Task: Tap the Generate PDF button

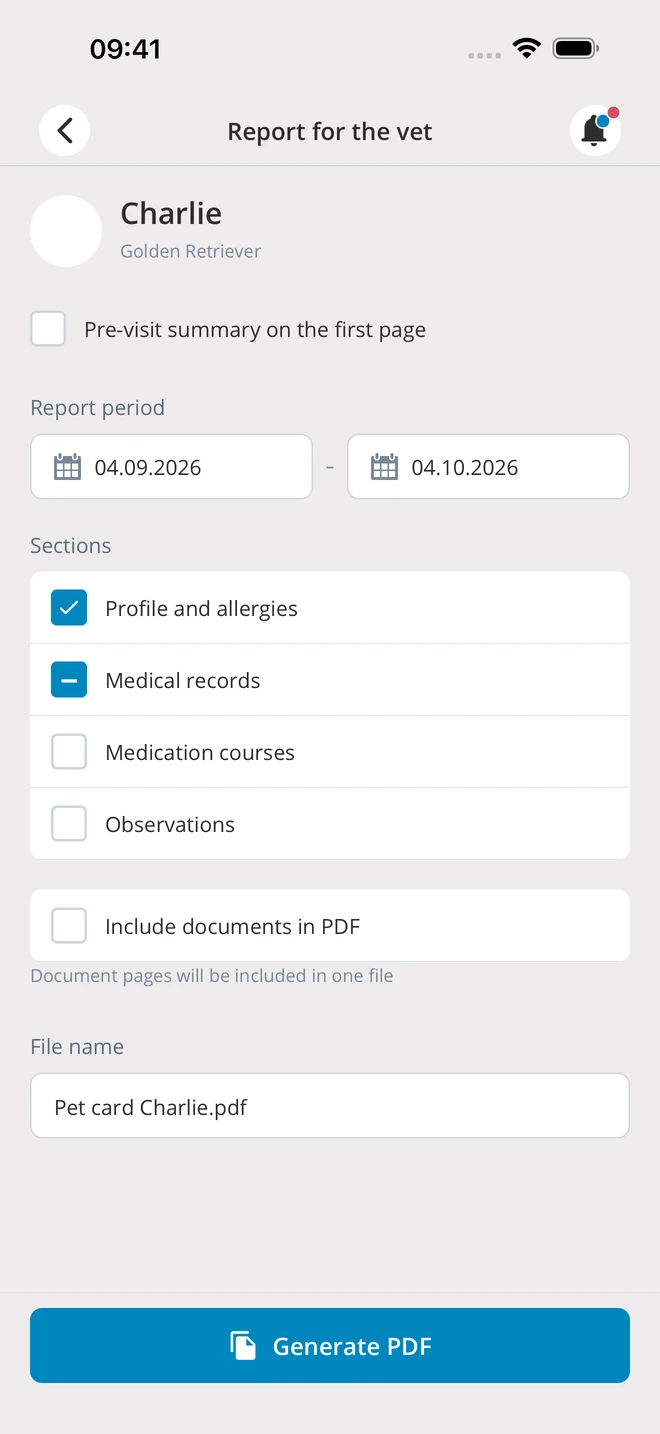Action: coord(330,1346)
